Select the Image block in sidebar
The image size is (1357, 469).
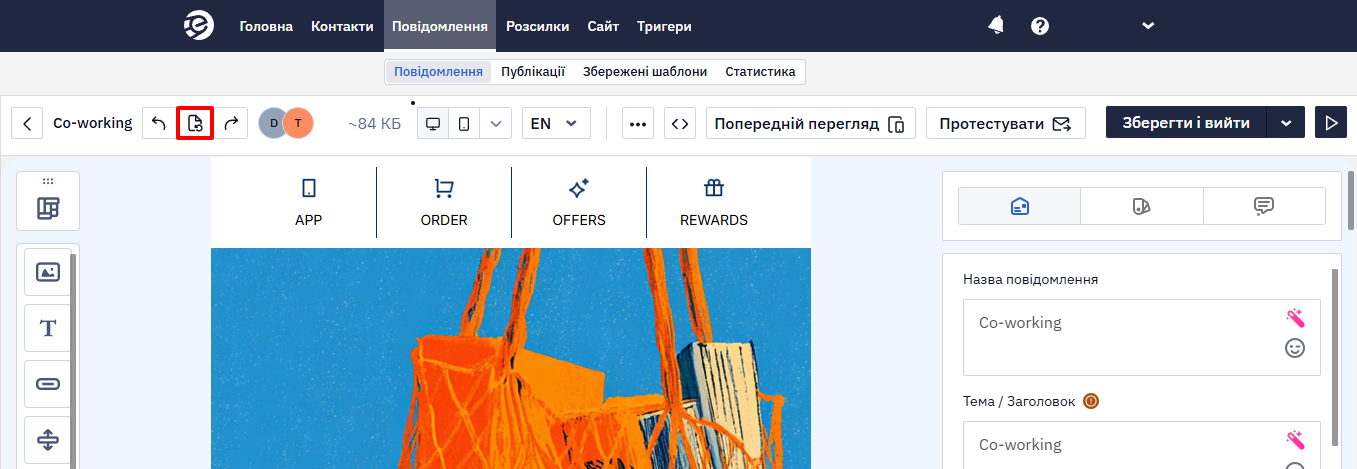[x=48, y=272]
